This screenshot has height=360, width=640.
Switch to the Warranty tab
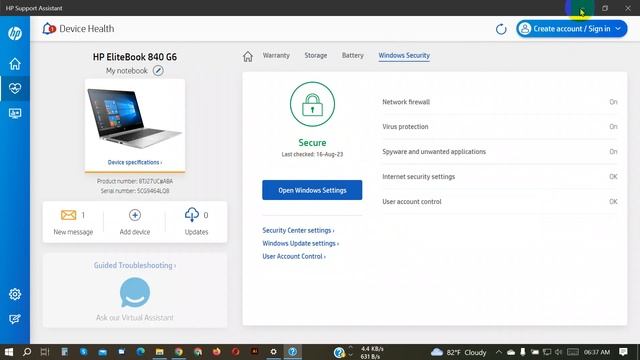pos(276,56)
